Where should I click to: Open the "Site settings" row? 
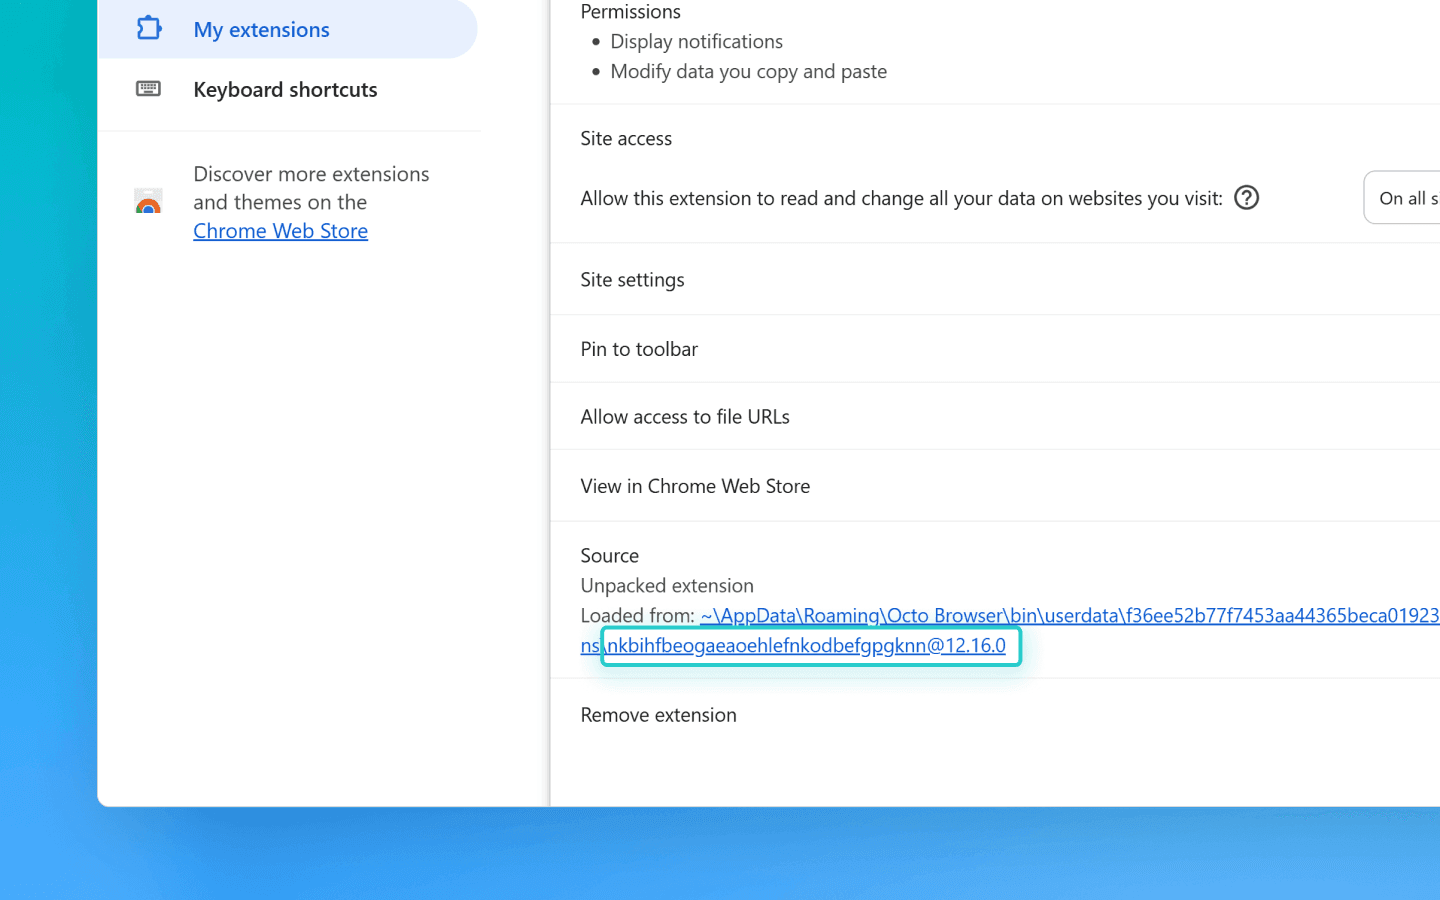[x=632, y=280]
